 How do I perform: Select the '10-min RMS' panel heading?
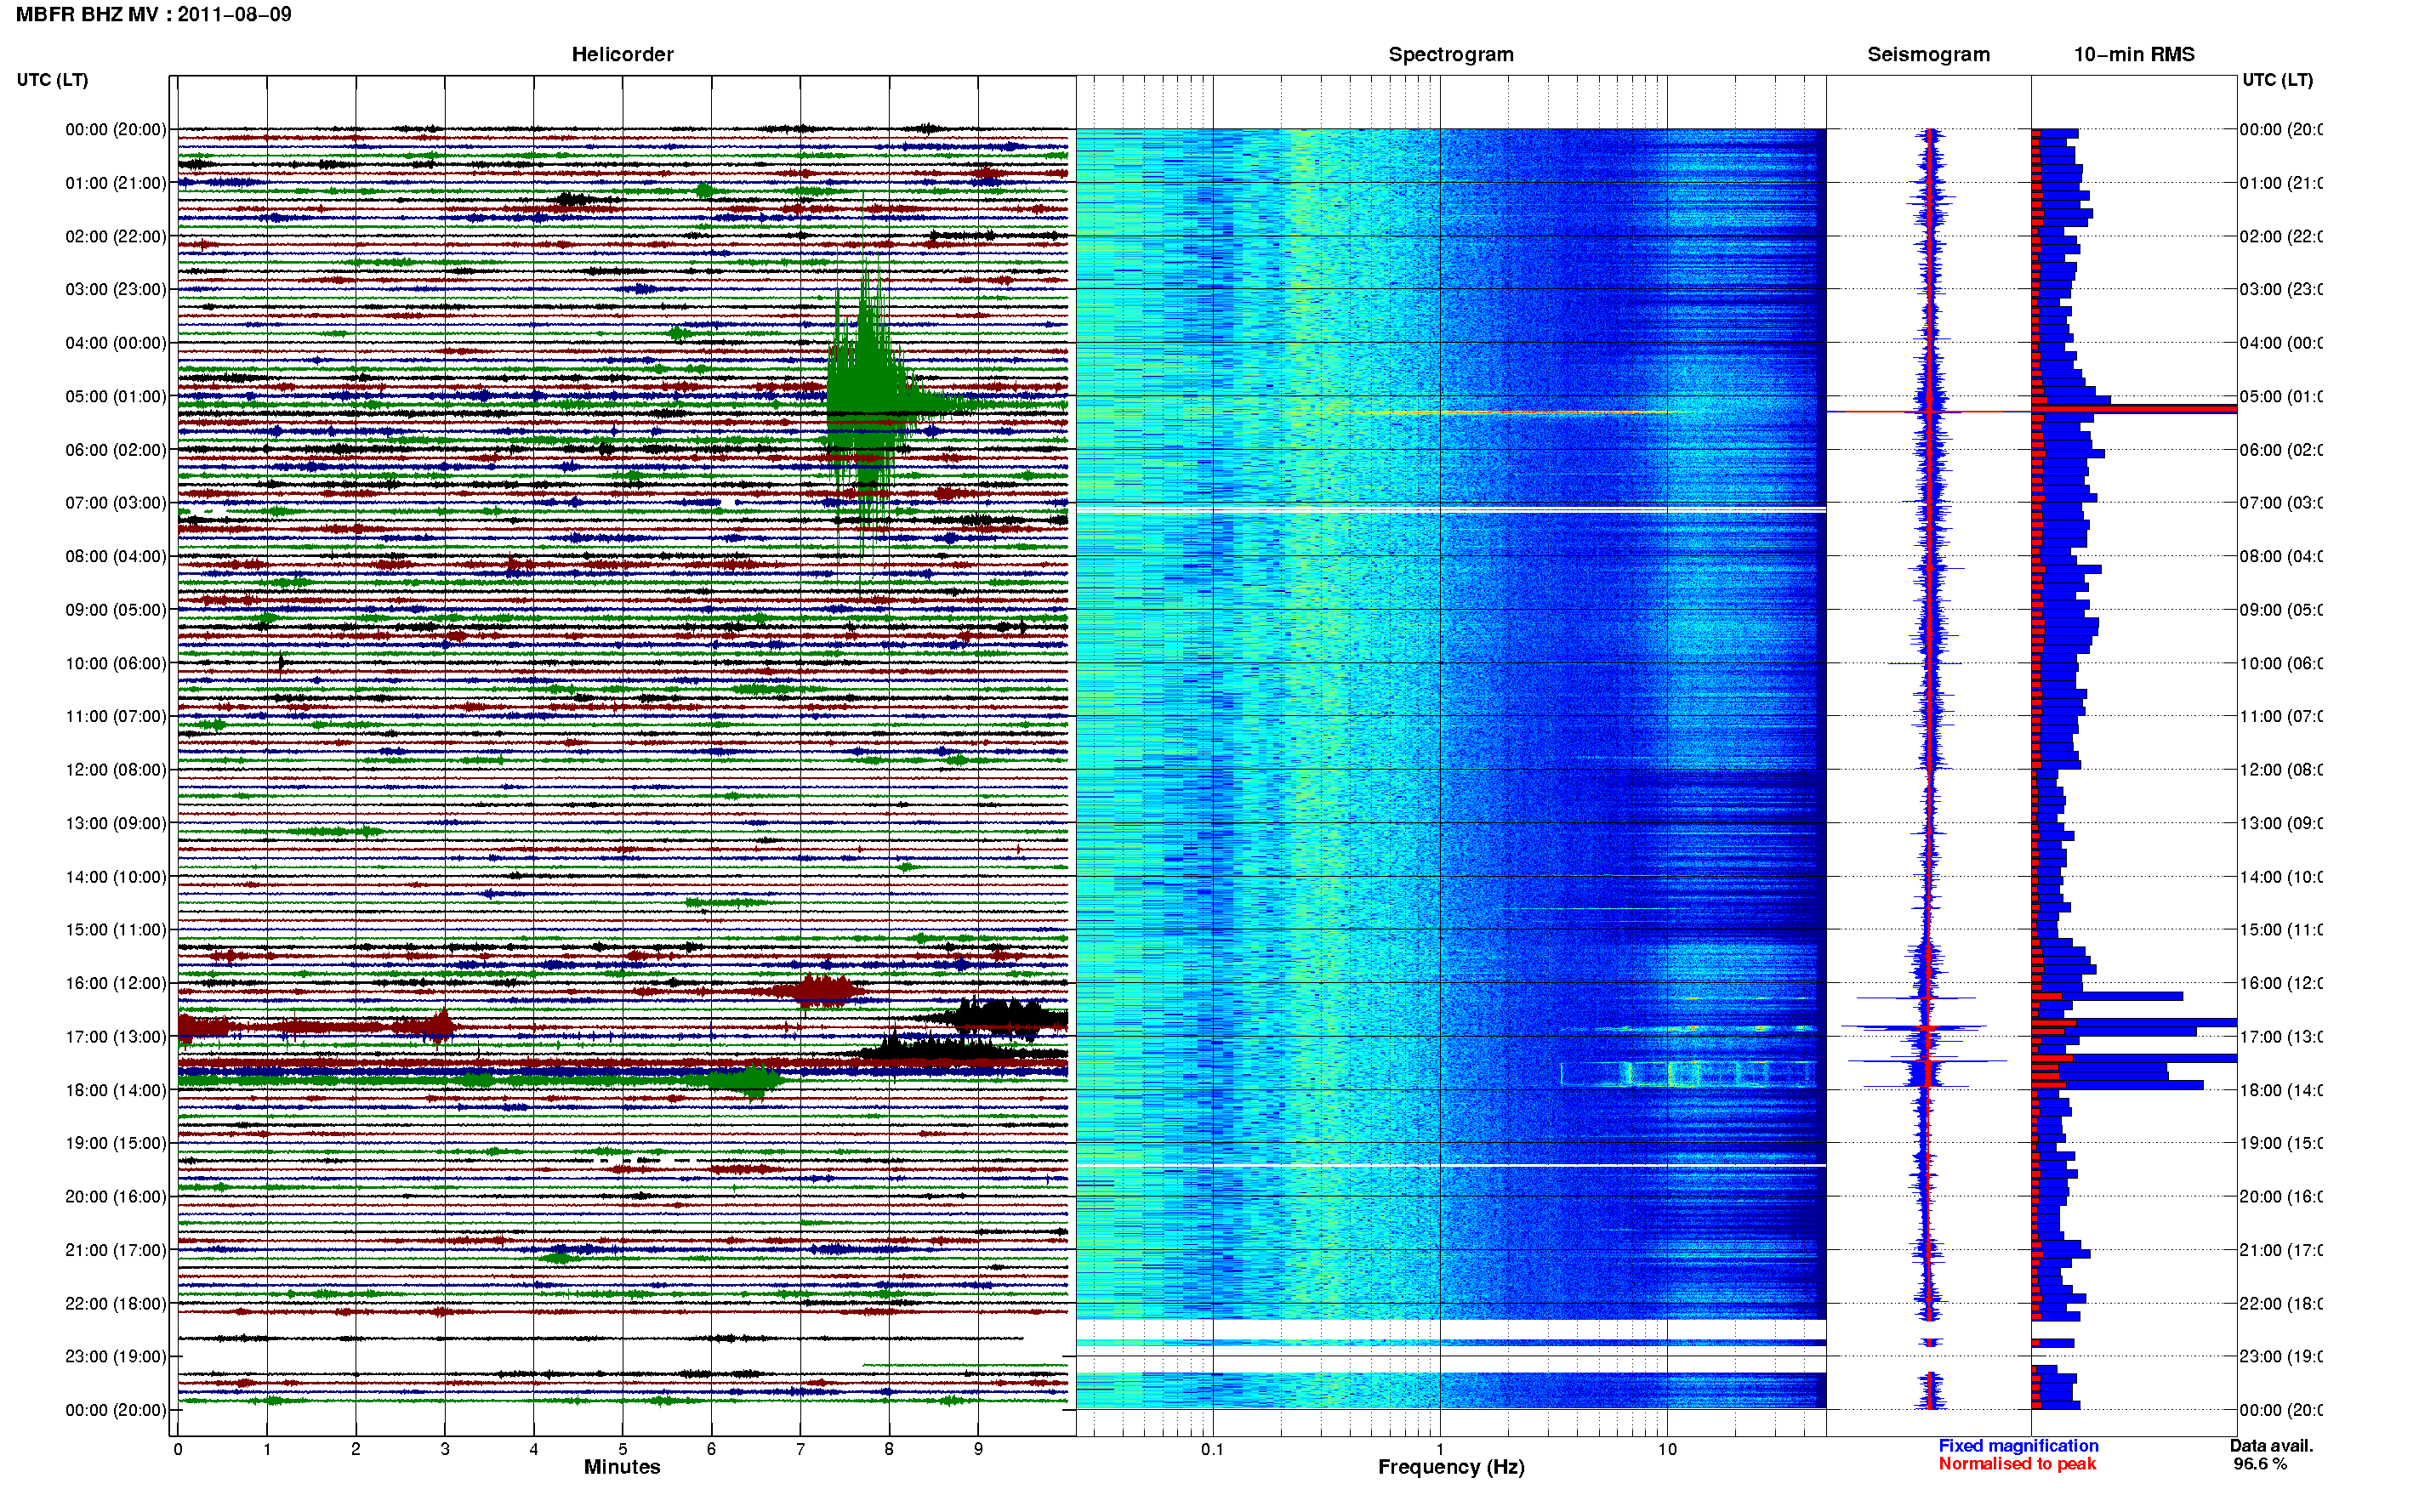2134,54
